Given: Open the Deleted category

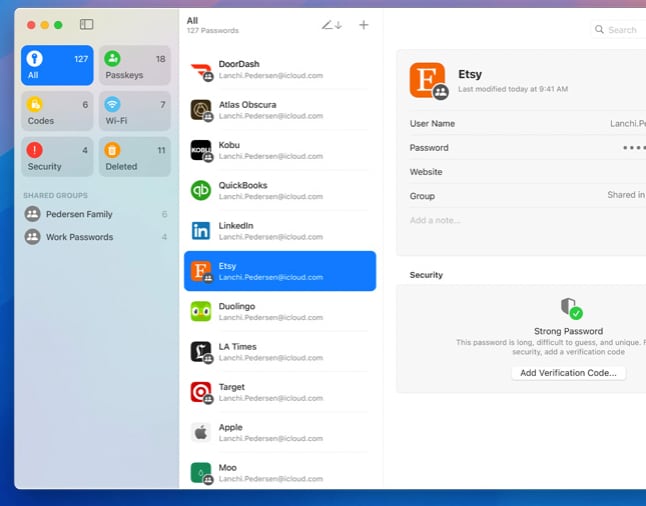Looking at the screenshot, I should click(x=135, y=157).
